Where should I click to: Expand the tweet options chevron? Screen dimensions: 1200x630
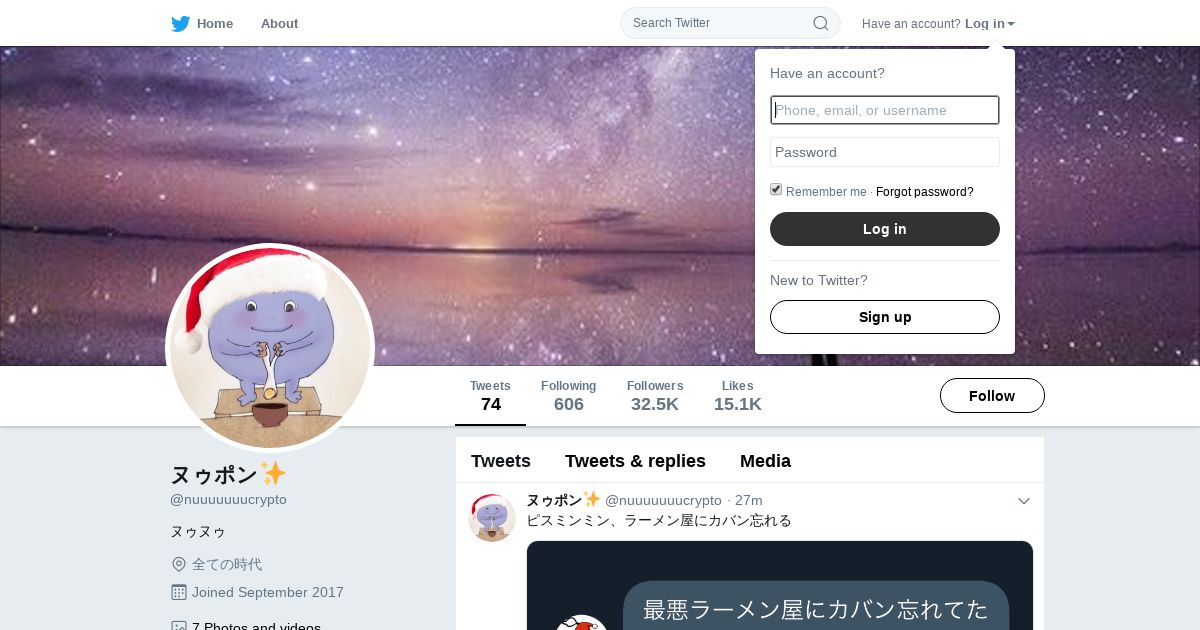(1024, 501)
